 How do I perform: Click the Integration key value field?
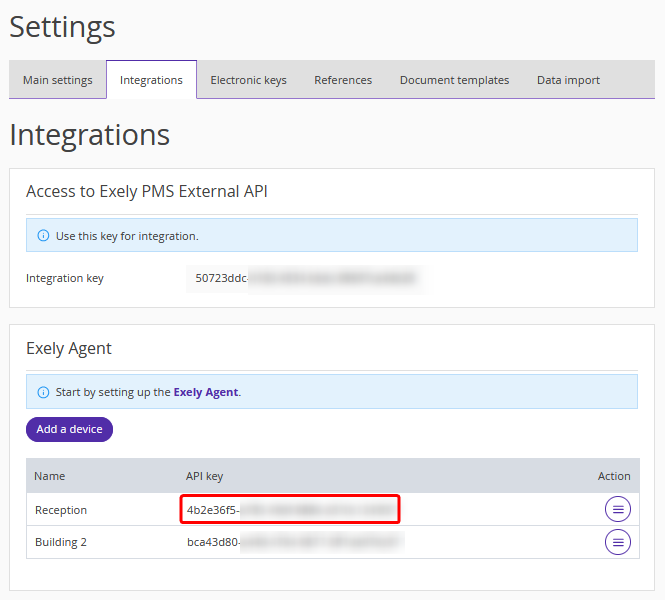301,278
